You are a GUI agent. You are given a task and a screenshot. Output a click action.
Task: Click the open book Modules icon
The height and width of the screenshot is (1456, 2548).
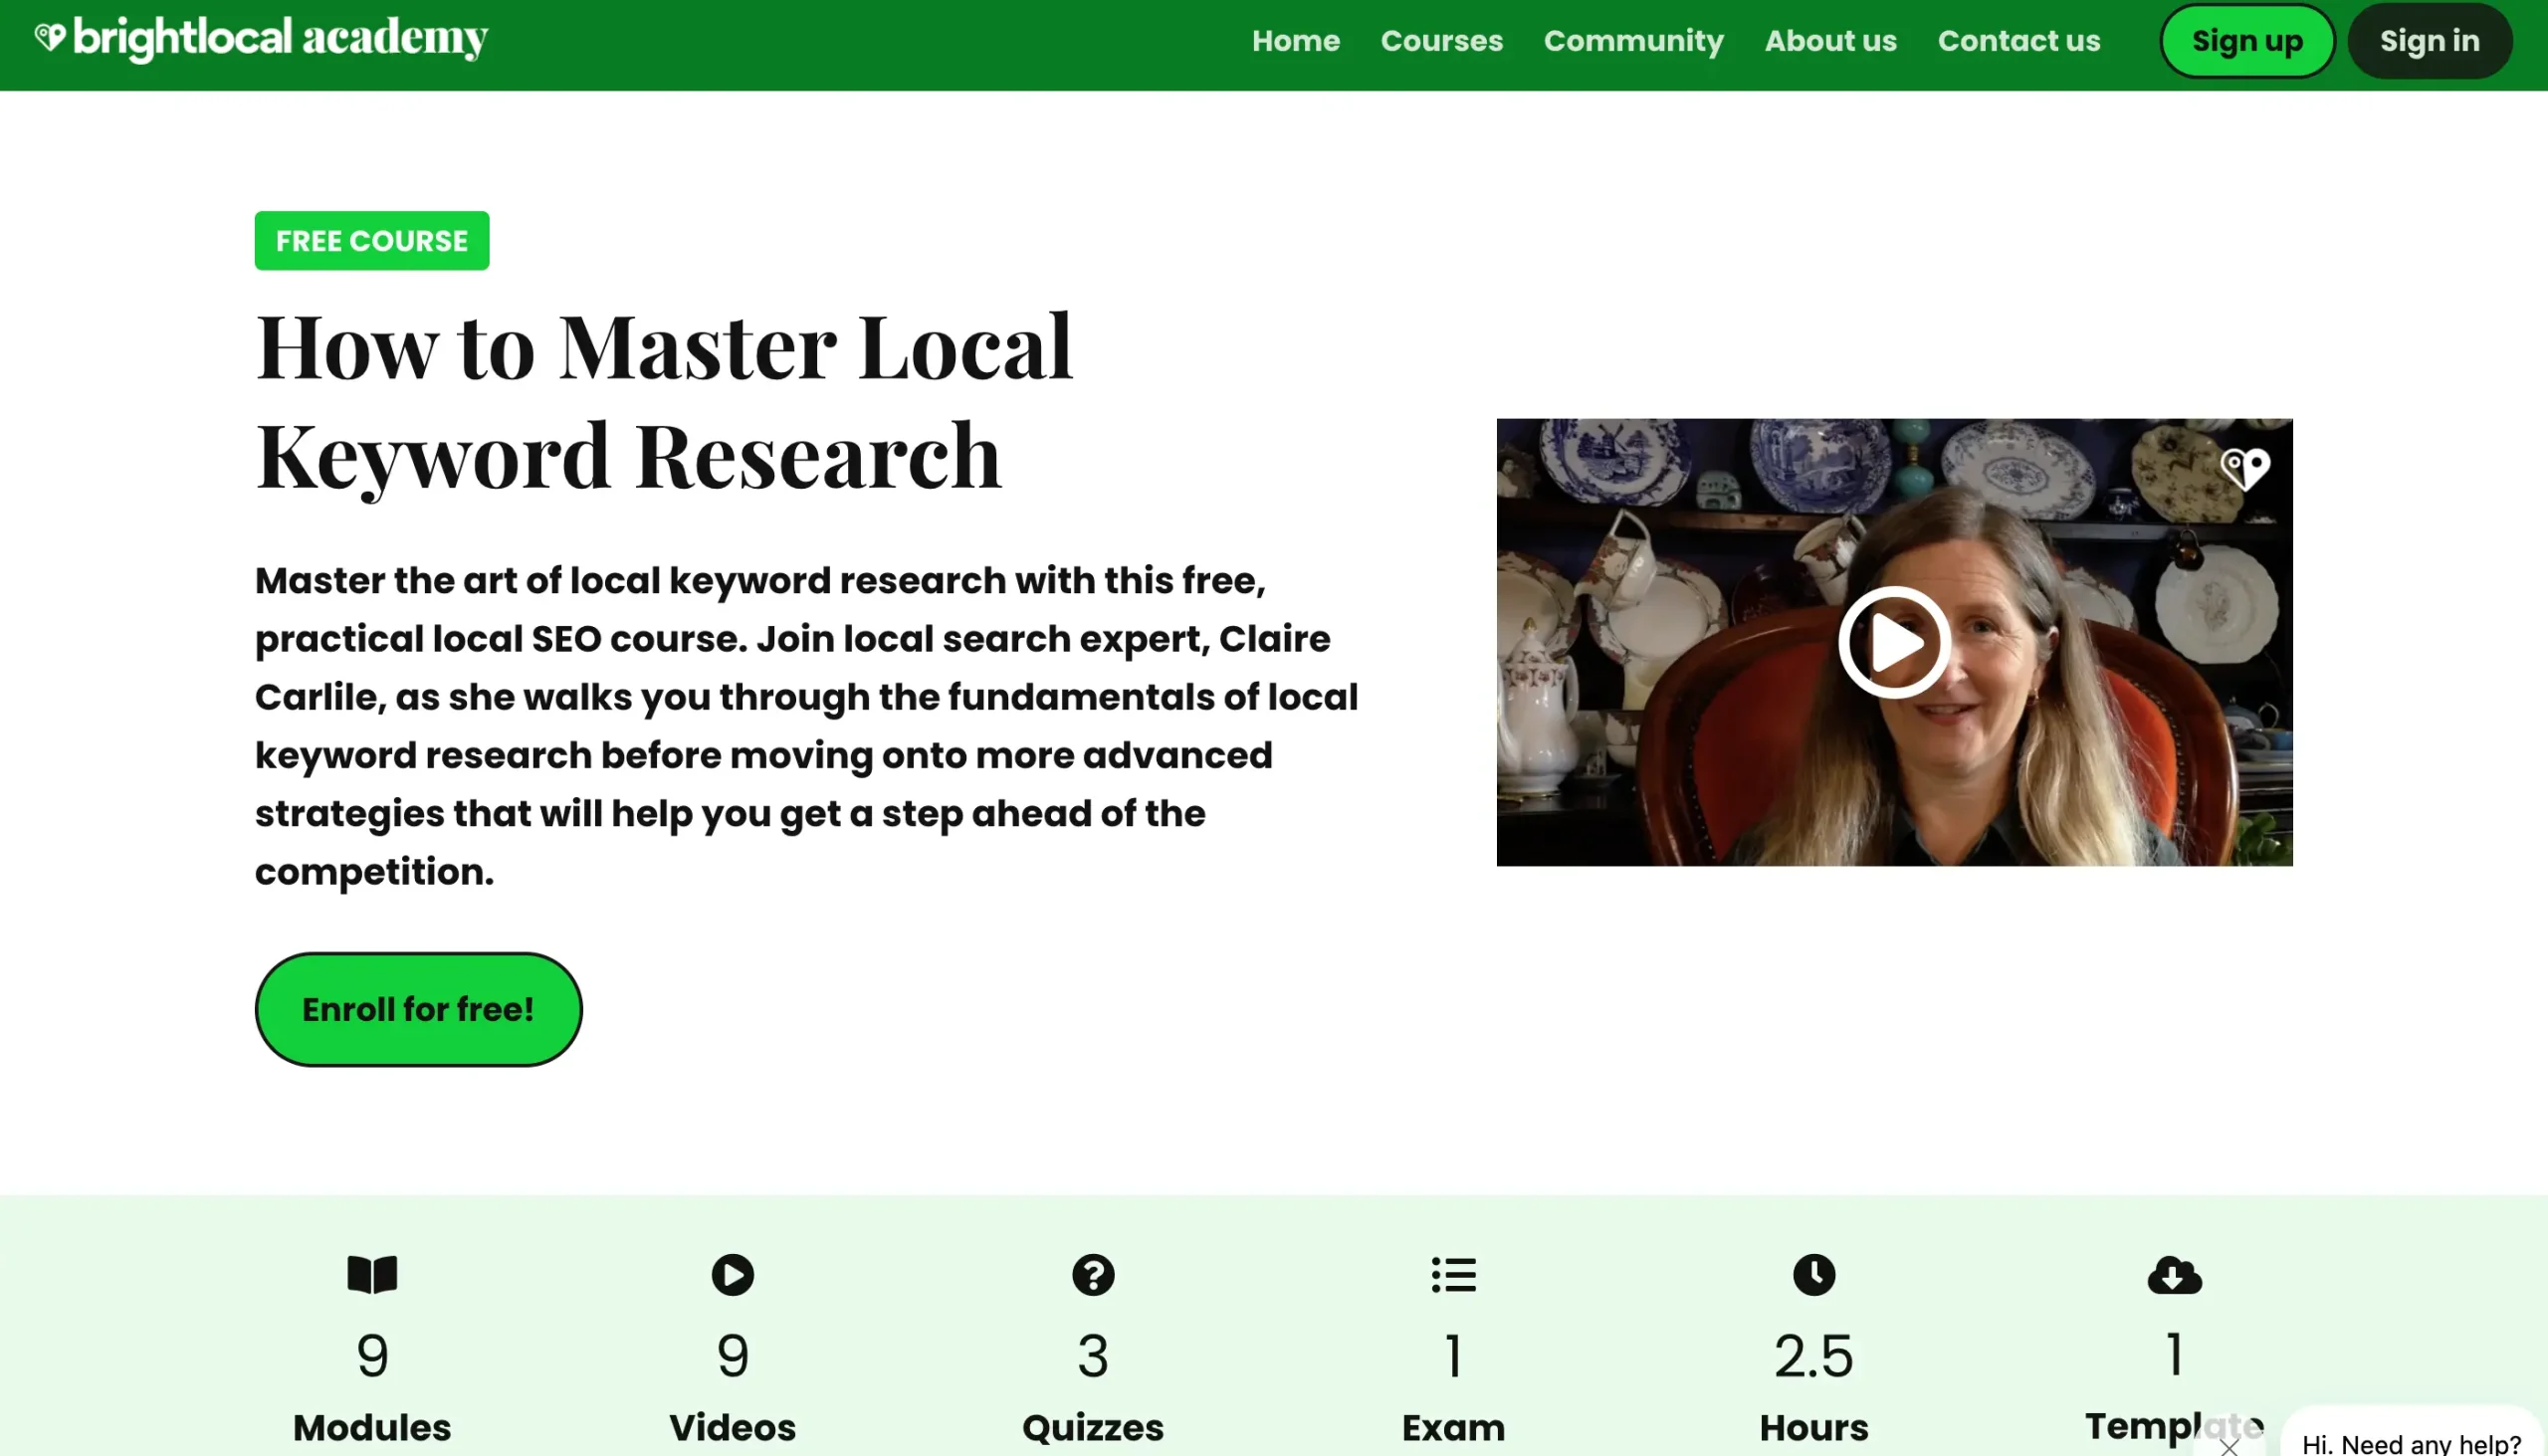click(x=372, y=1275)
